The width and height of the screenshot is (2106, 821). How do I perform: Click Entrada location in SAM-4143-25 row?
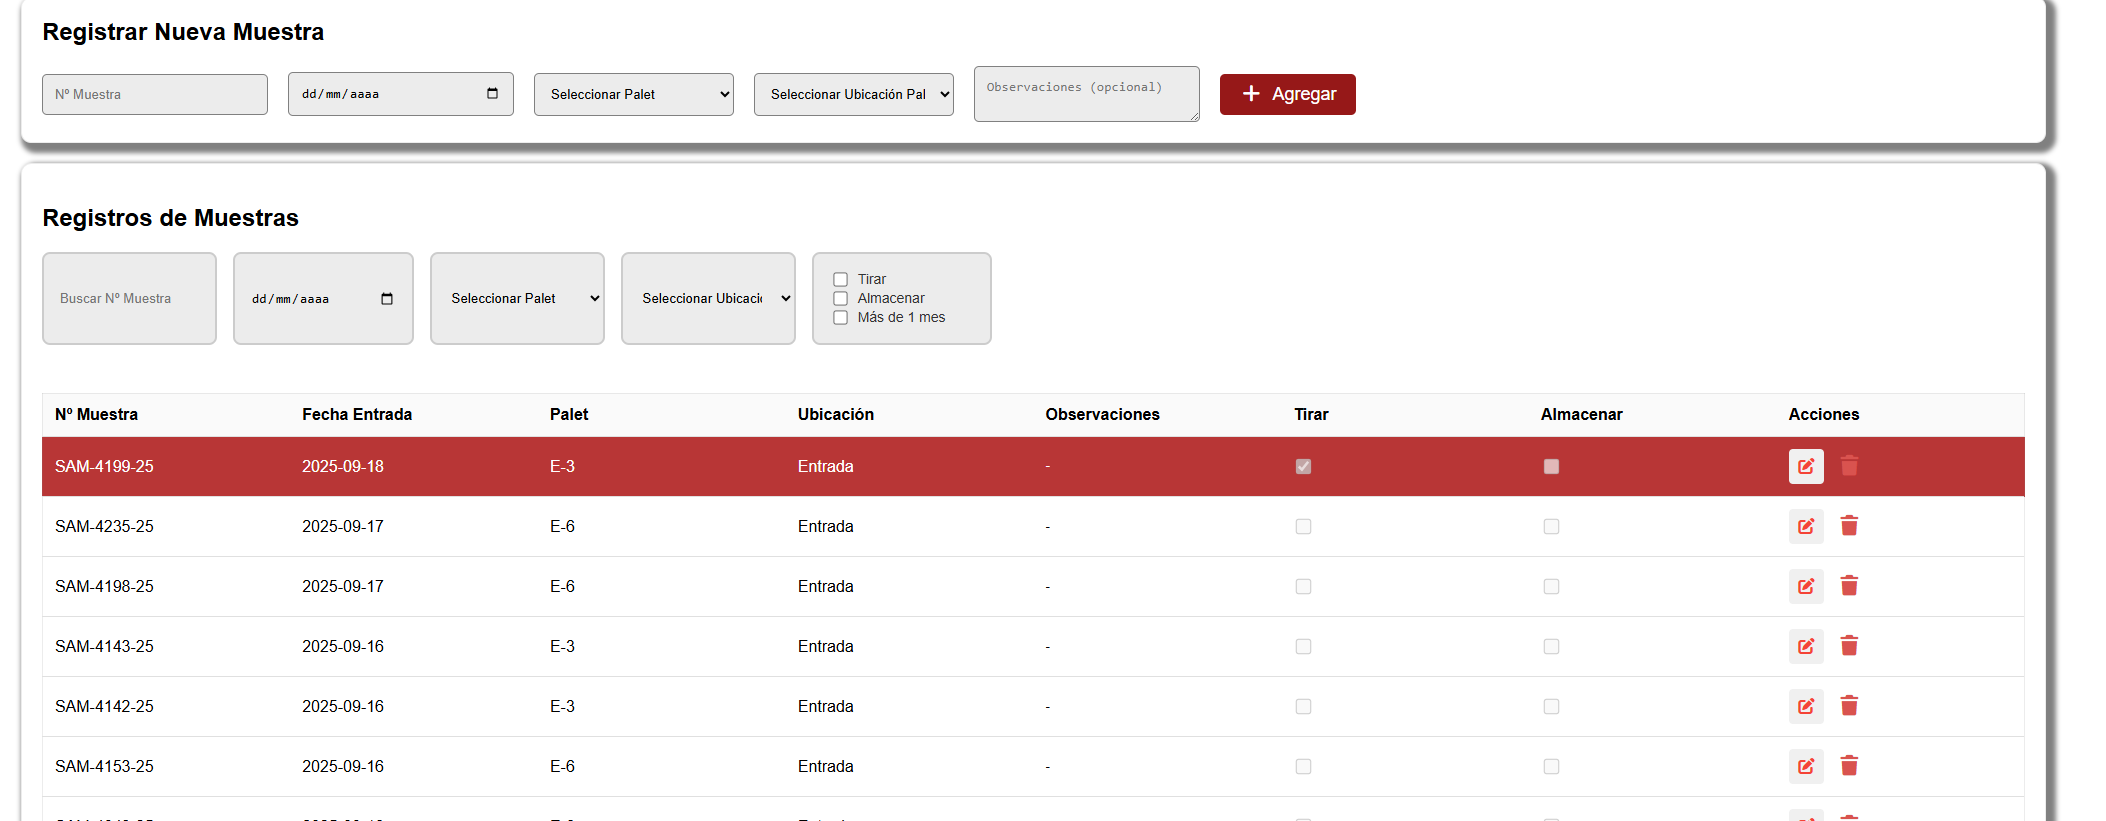[x=826, y=646]
